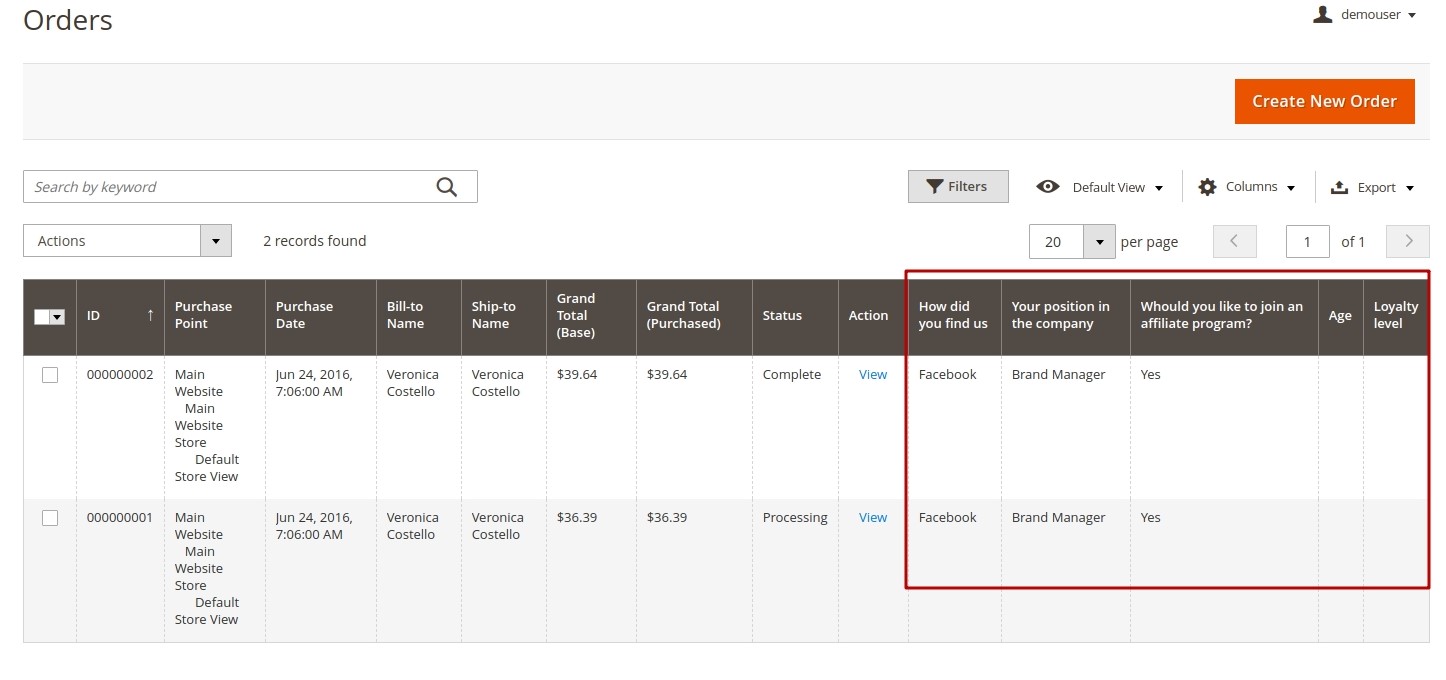Sort by ID column arrow
The height and width of the screenshot is (680, 1446).
[150, 315]
